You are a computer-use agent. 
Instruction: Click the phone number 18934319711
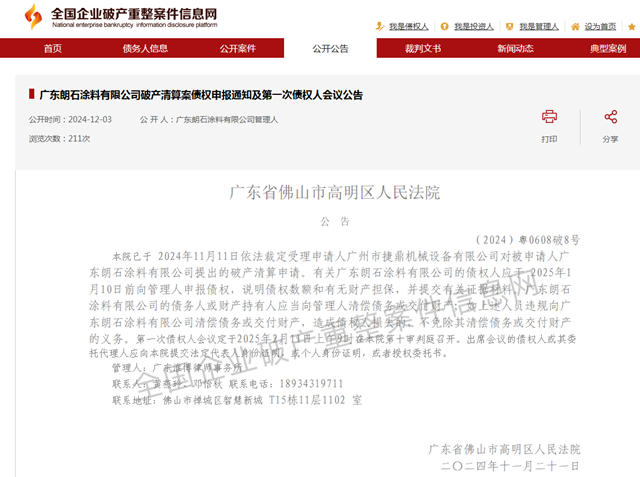coord(311,384)
